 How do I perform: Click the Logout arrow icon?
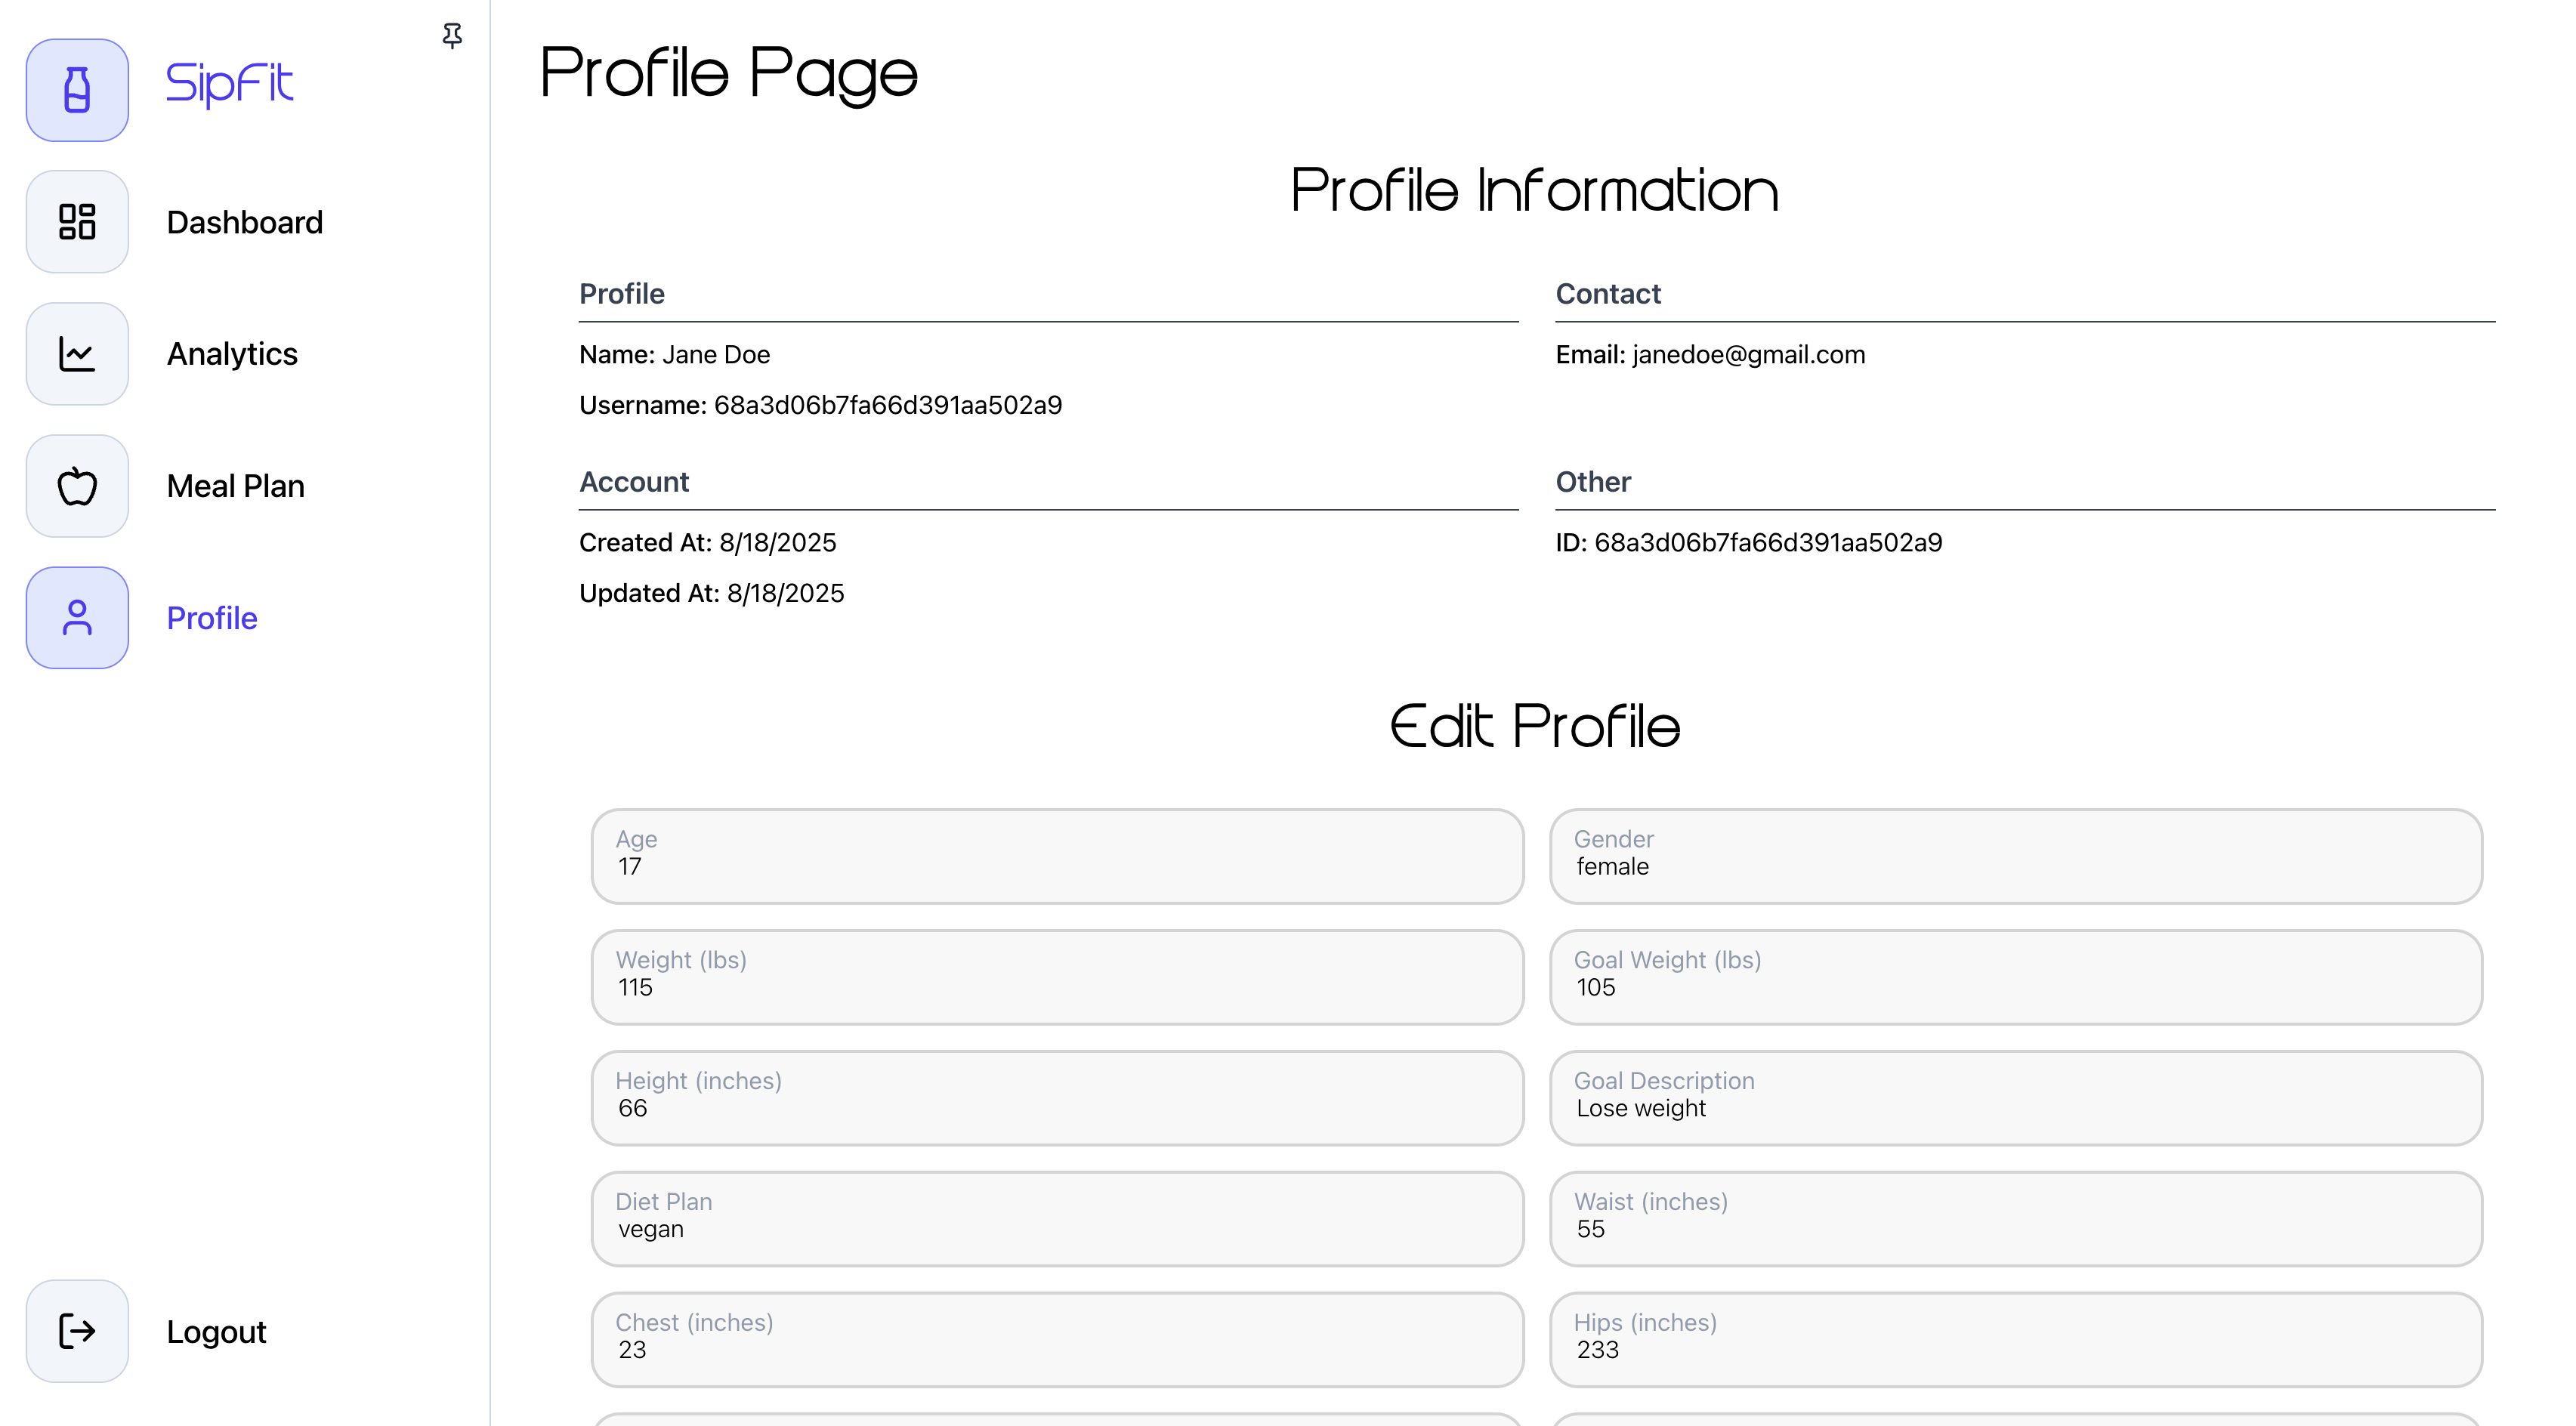coord(77,1331)
